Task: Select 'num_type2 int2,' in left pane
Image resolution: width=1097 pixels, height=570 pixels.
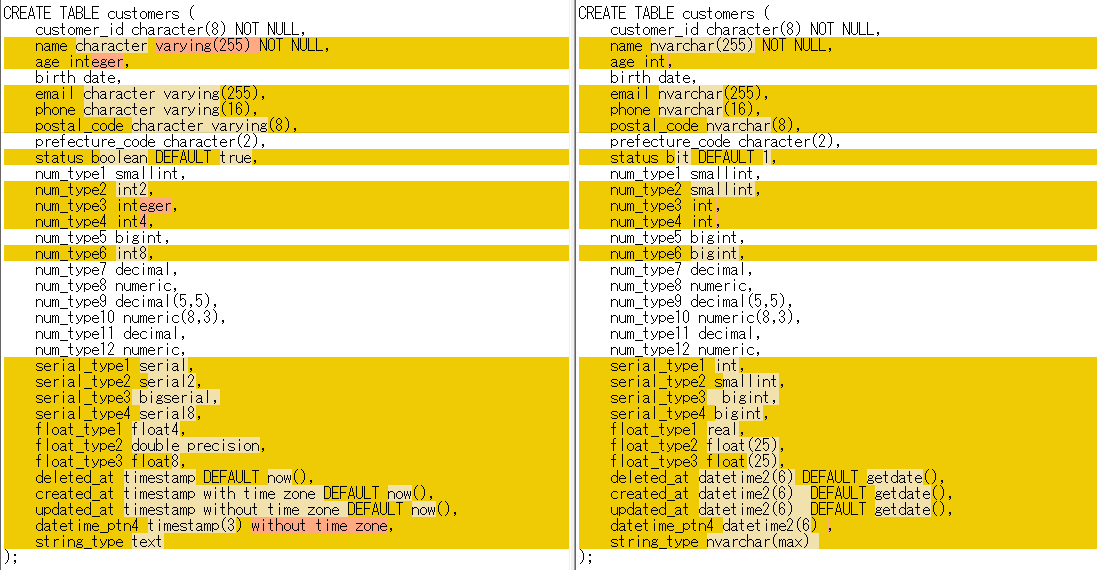Action: pyautogui.click(x=94, y=190)
